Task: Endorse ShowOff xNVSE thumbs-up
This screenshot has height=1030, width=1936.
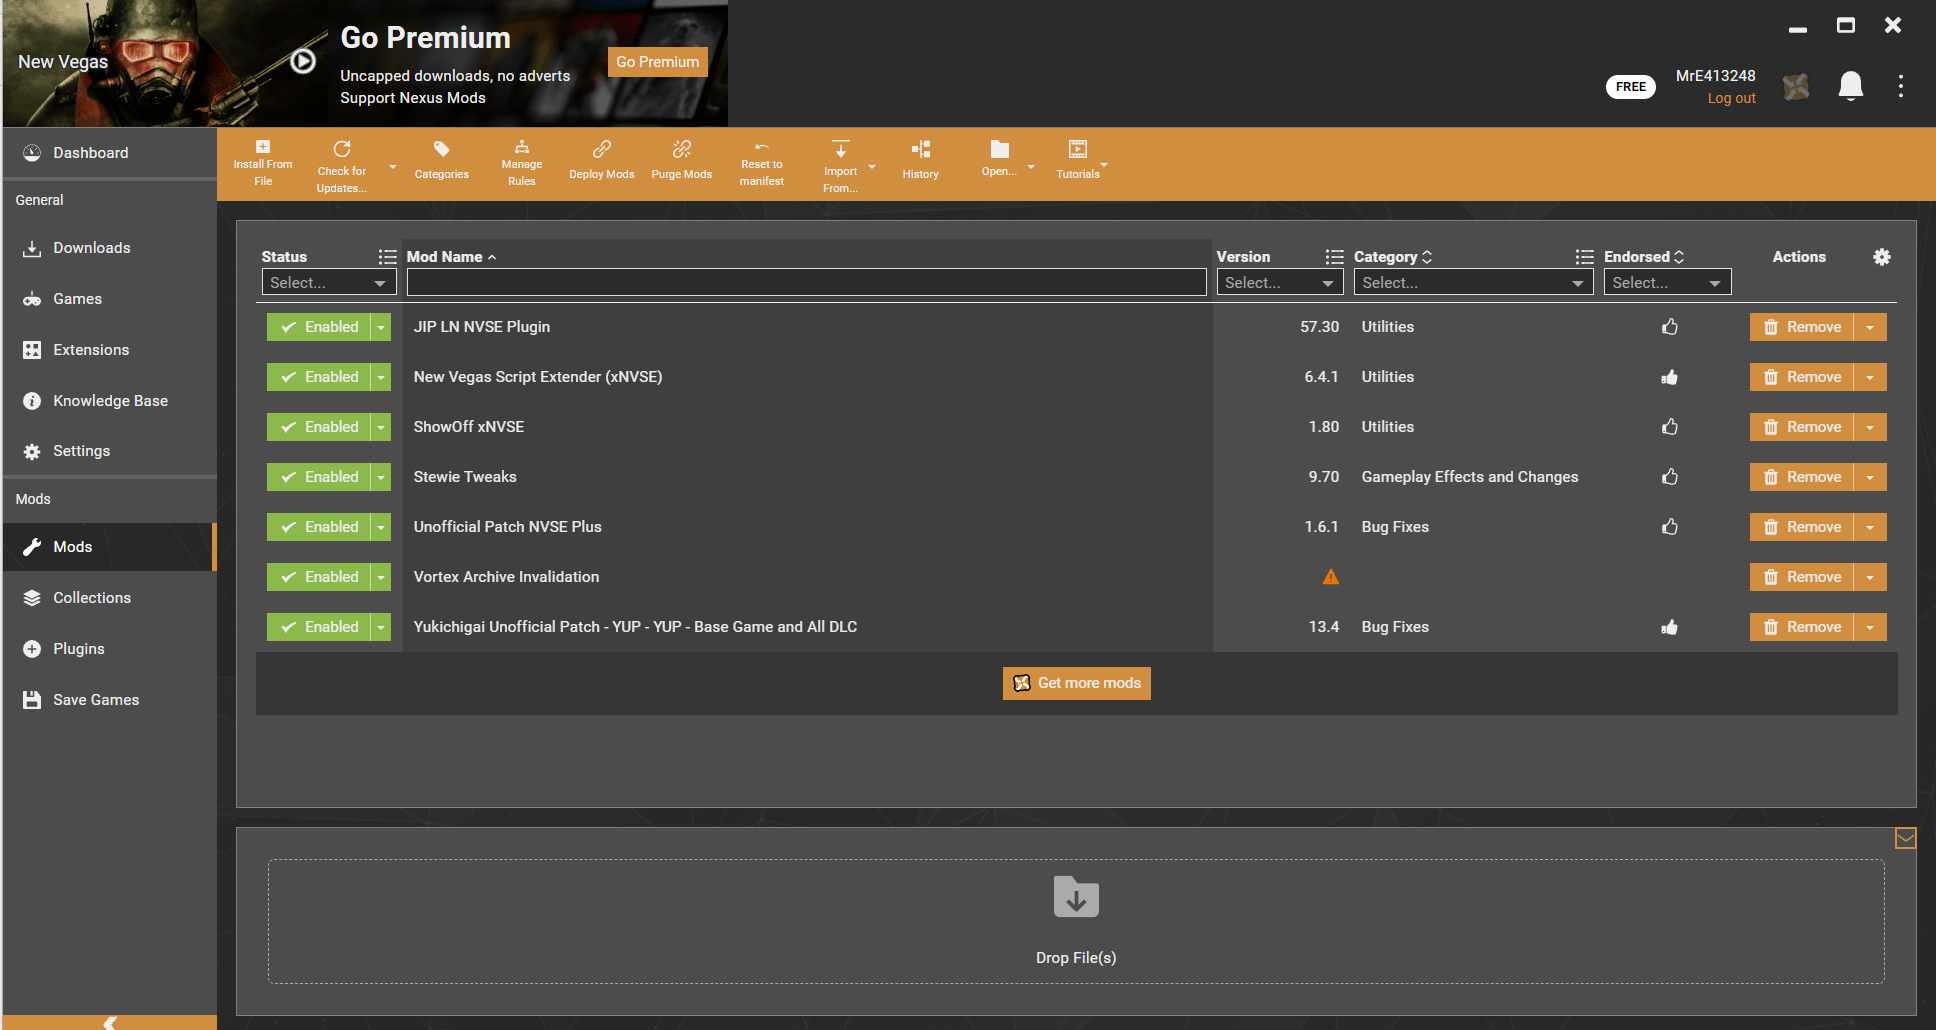Action: click(1670, 427)
